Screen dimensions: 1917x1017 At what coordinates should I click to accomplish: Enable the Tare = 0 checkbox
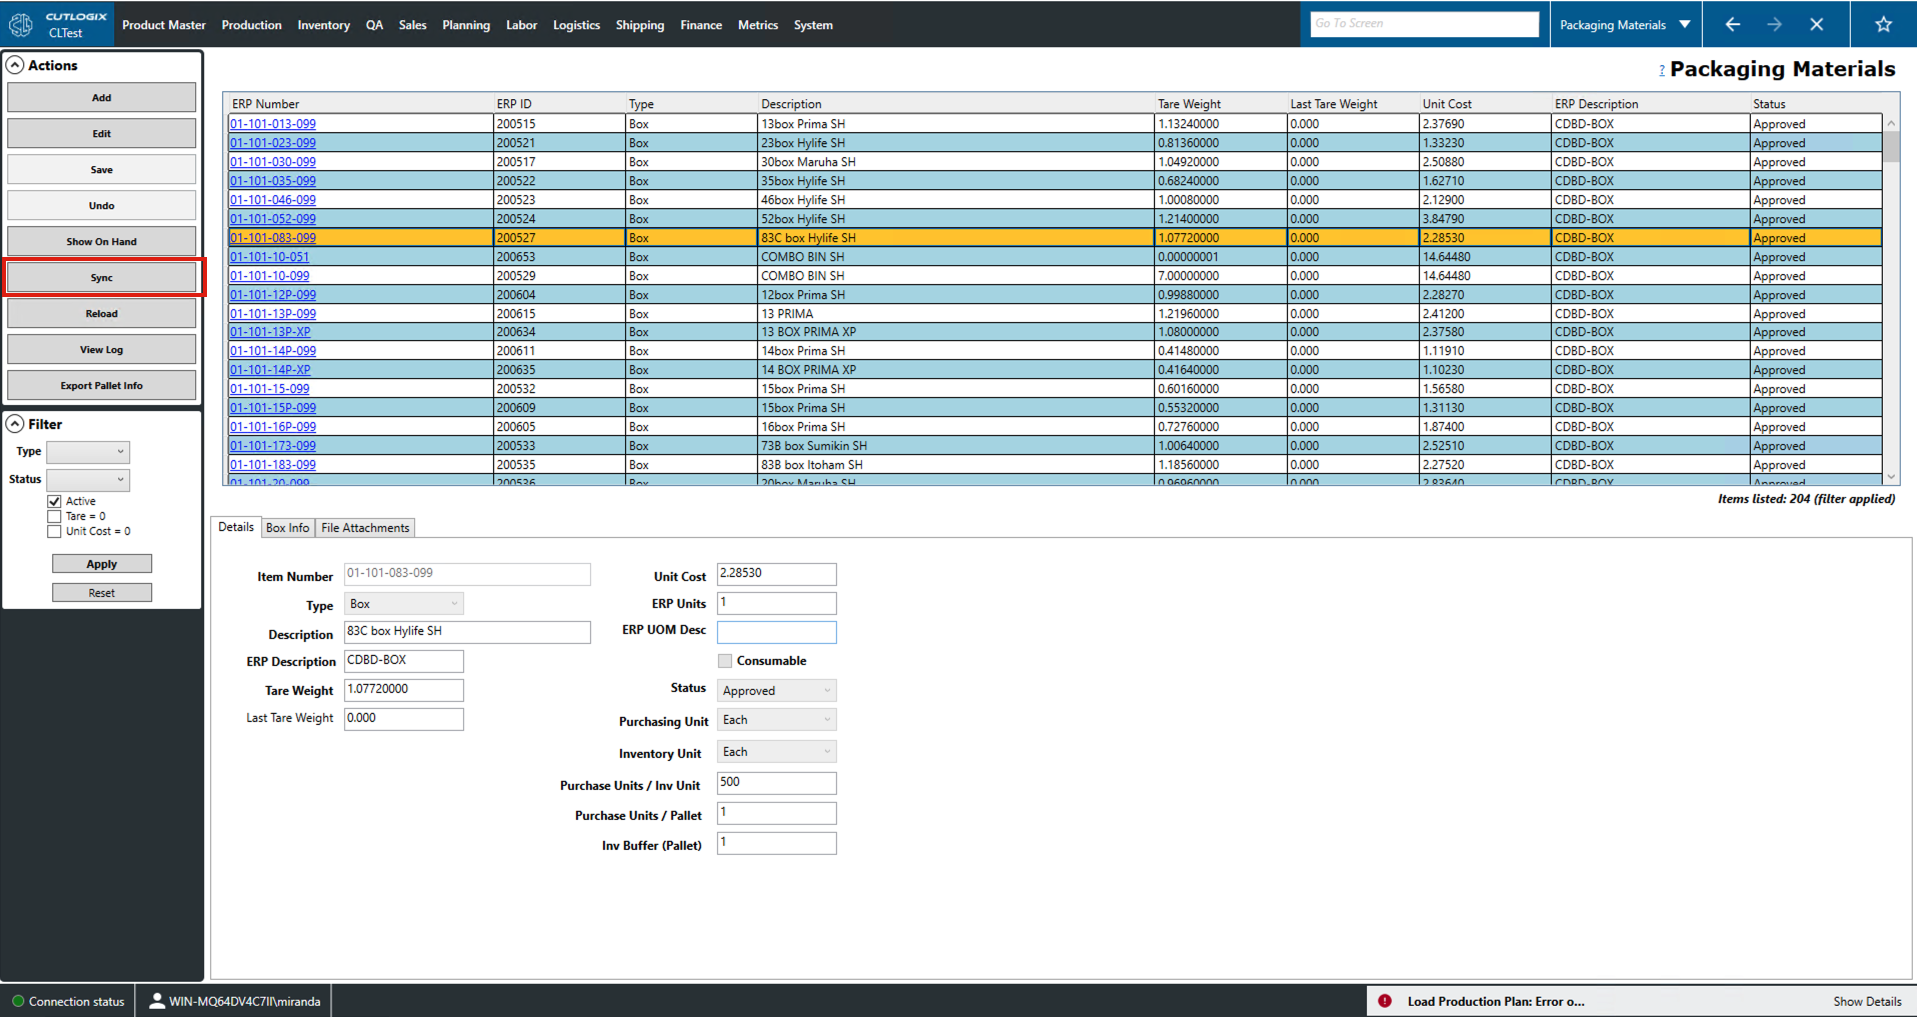click(x=54, y=516)
